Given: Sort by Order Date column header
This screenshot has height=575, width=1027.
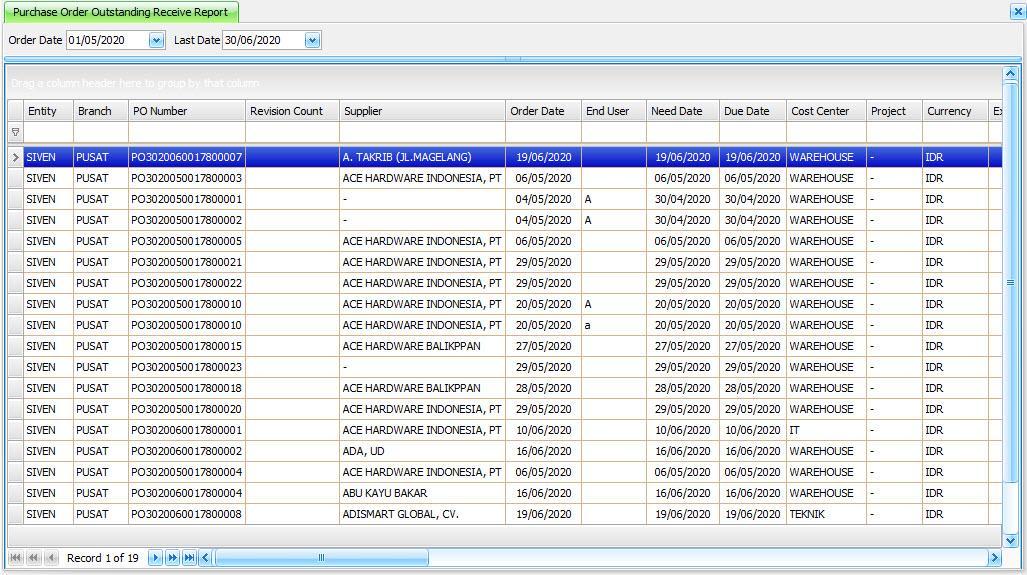Looking at the screenshot, I should point(544,111).
